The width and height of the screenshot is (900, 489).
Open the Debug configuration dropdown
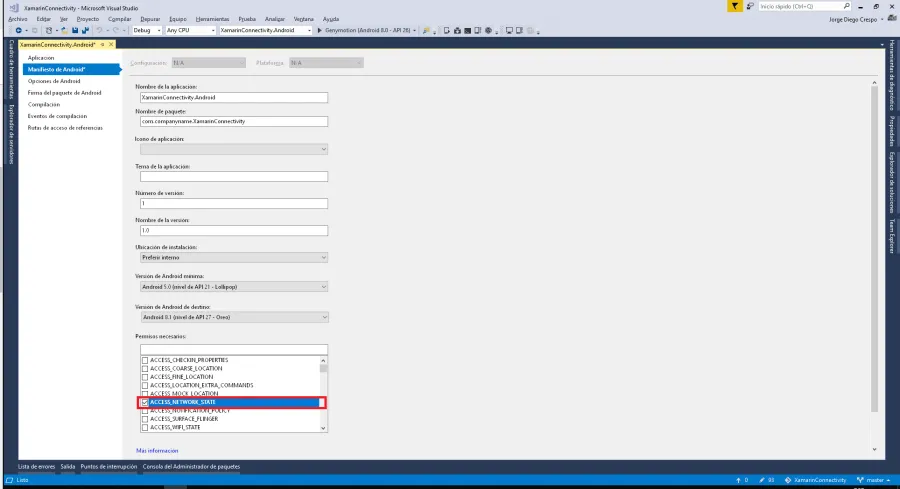(147, 30)
